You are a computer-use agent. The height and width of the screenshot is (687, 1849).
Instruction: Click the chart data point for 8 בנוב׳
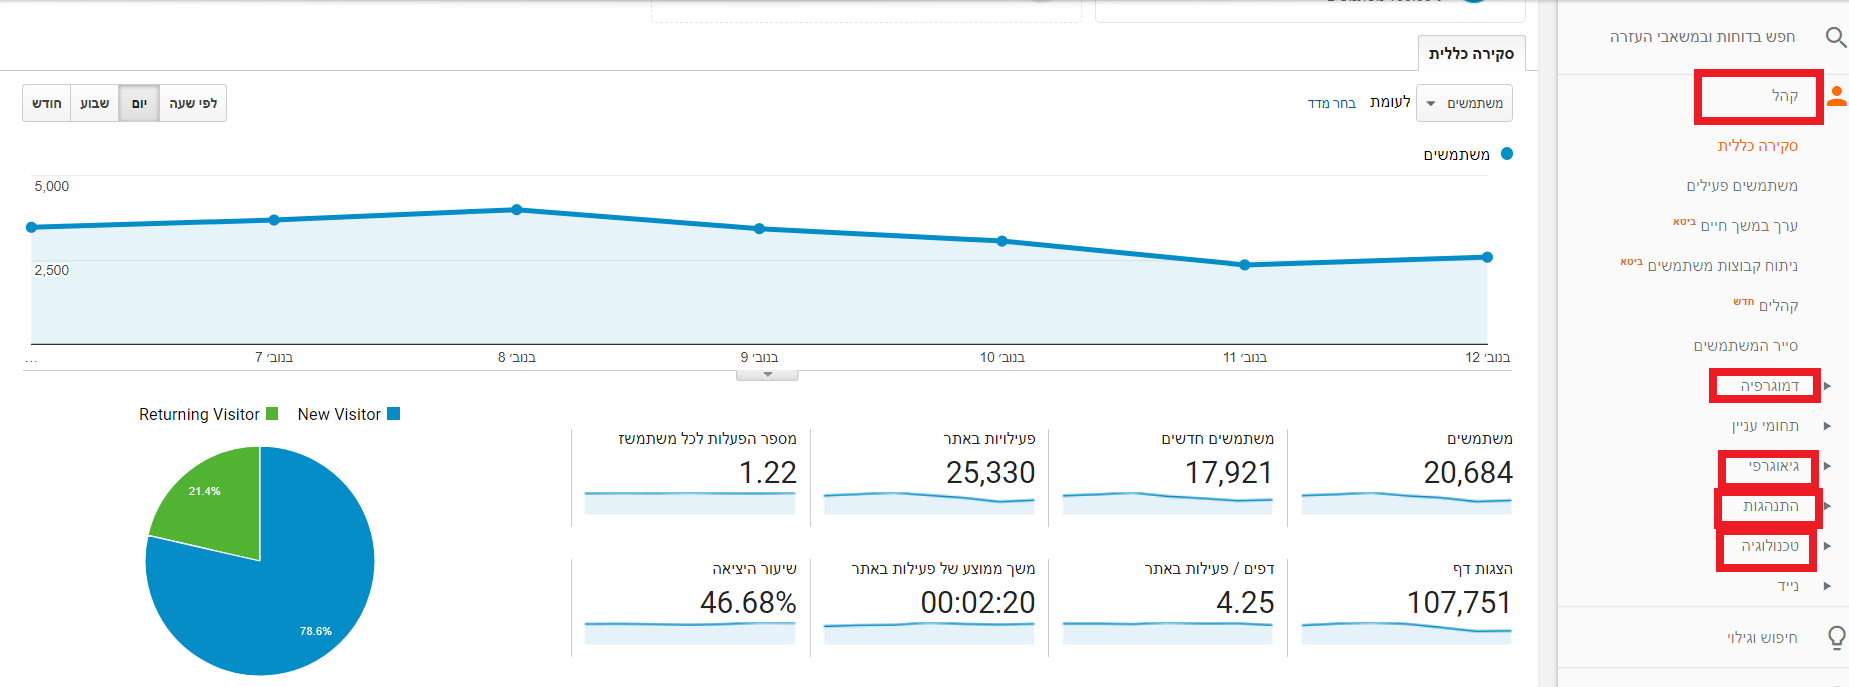click(x=517, y=210)
